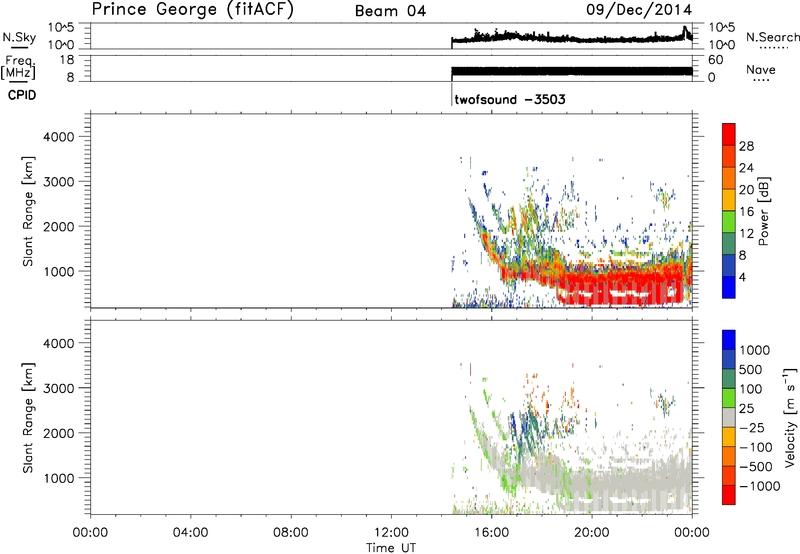Click the 'CPID' label
Viewport: 800px width, 554px height.
coord(22,95)
